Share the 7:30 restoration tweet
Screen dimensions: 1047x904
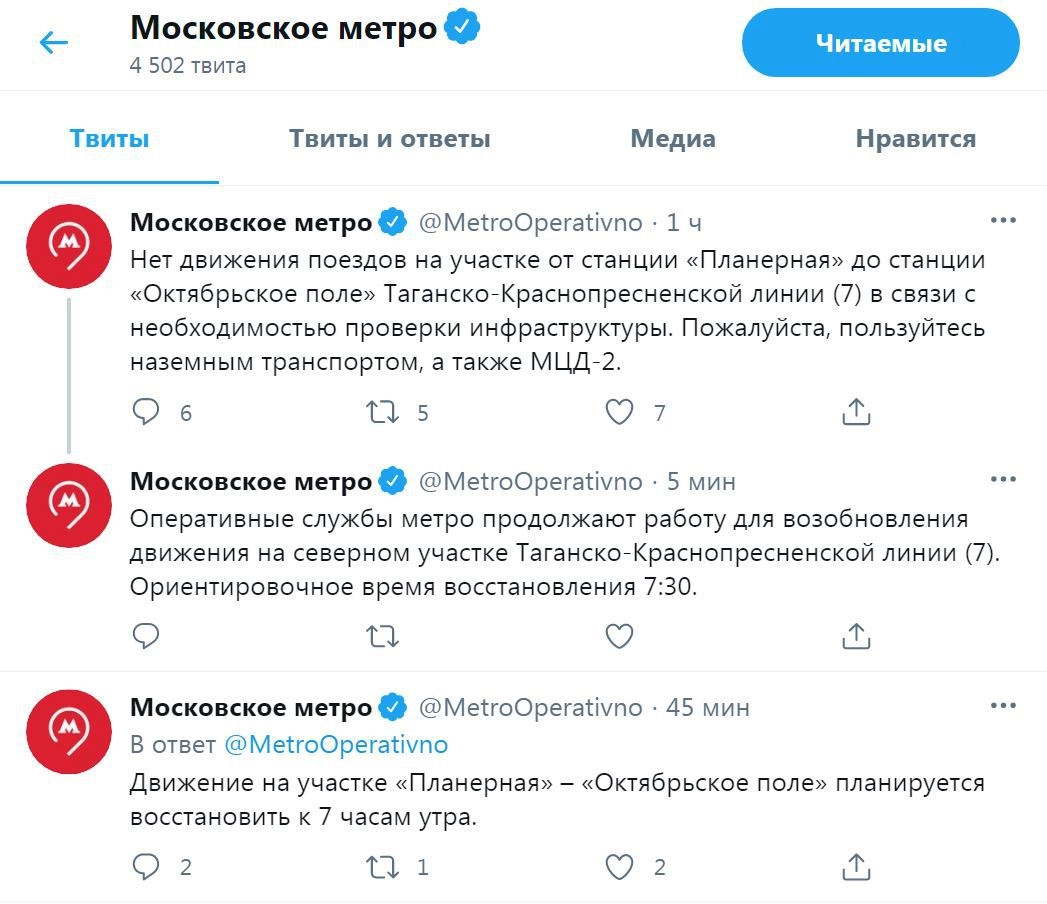(x=856, y=635)
